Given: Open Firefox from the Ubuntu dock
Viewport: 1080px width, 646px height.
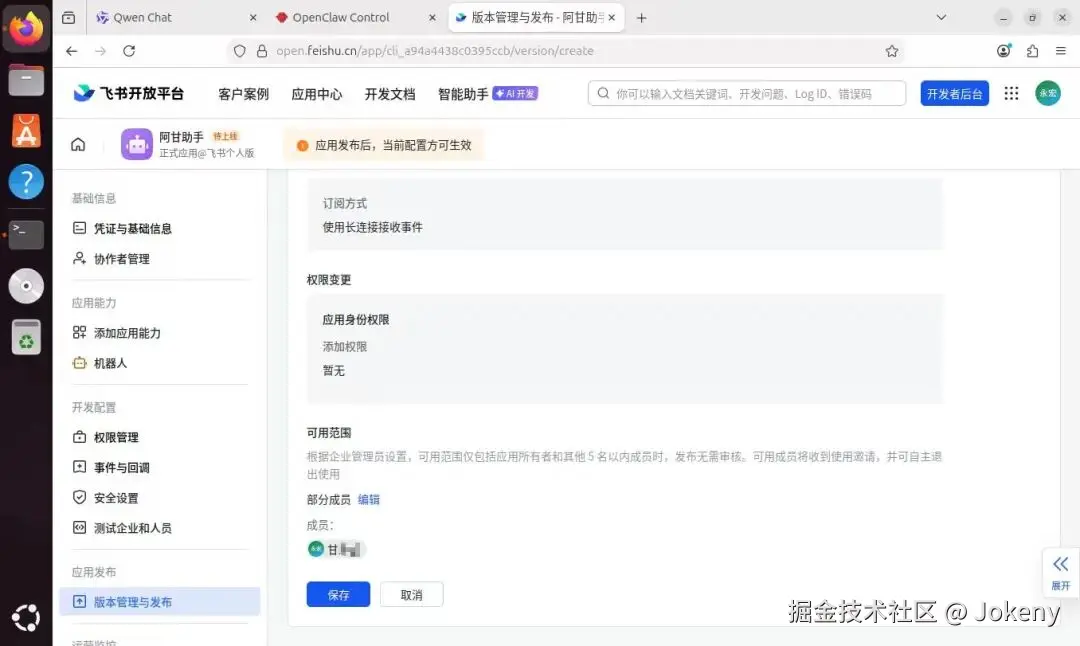Looking at the screenshot, I should coord(26,28).
